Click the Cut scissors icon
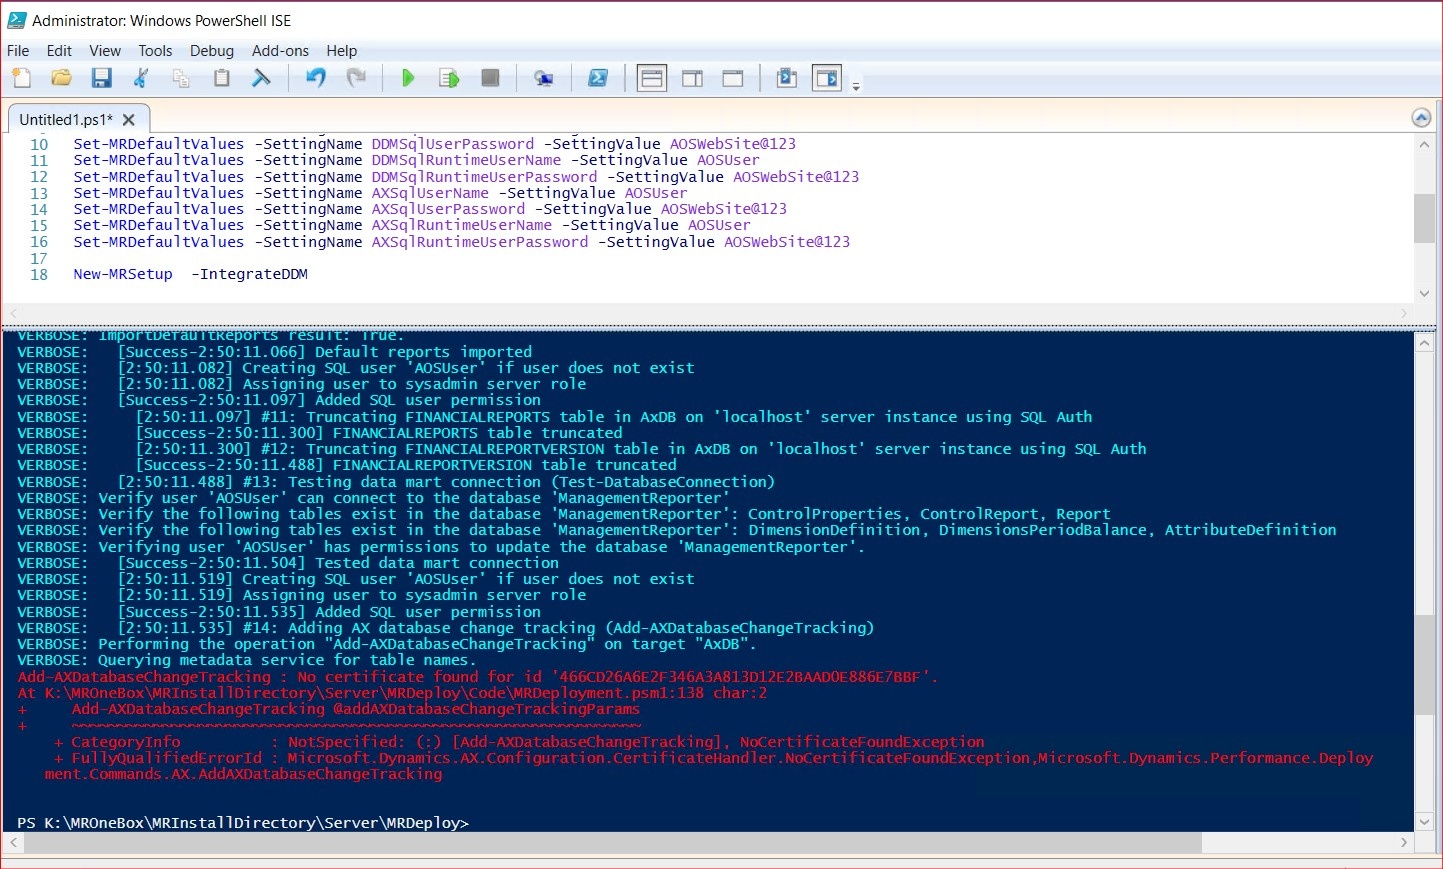Screen dimensions: 1443x869 [141, 78]
